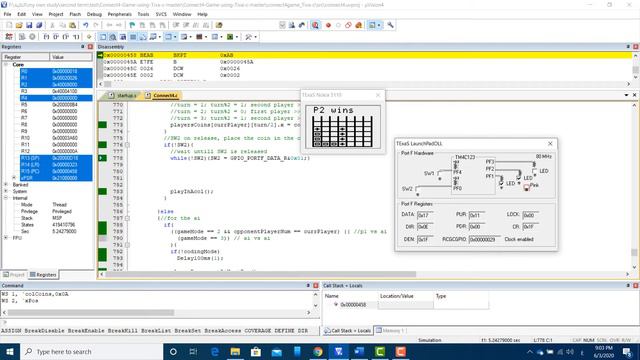
Task: Click the Undo icon
Action: [86, 25]
